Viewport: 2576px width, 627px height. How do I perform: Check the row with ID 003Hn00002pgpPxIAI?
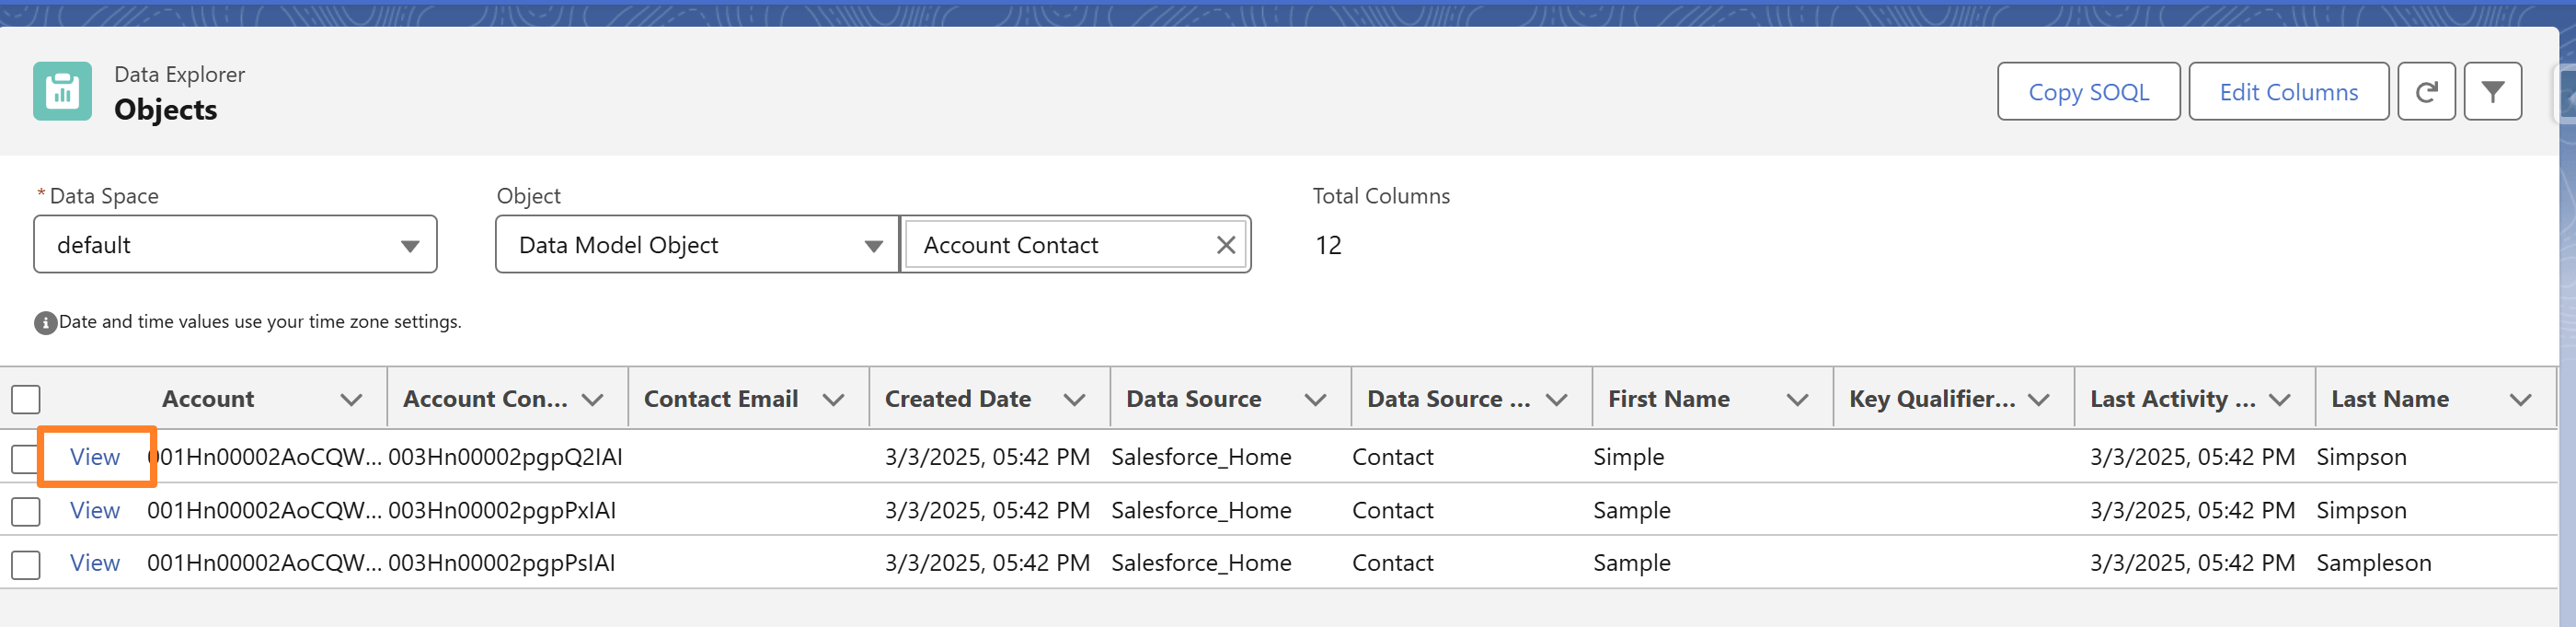click(x=26, y=511)
